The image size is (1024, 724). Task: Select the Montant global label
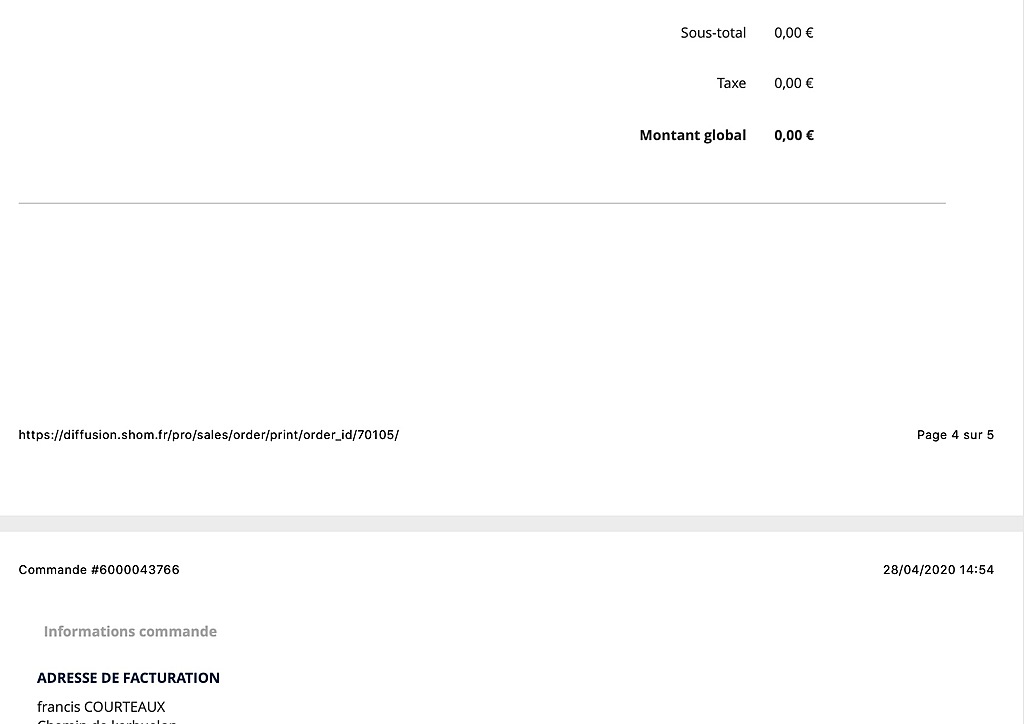[692, 135]
